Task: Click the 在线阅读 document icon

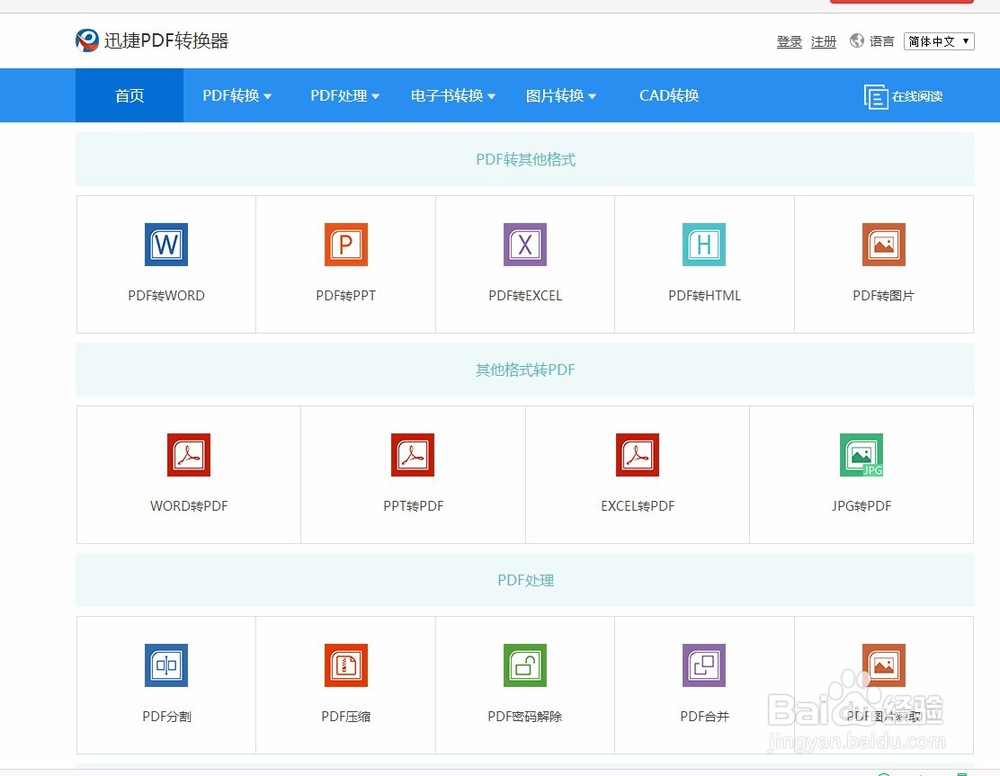Action: click(876, 96)
